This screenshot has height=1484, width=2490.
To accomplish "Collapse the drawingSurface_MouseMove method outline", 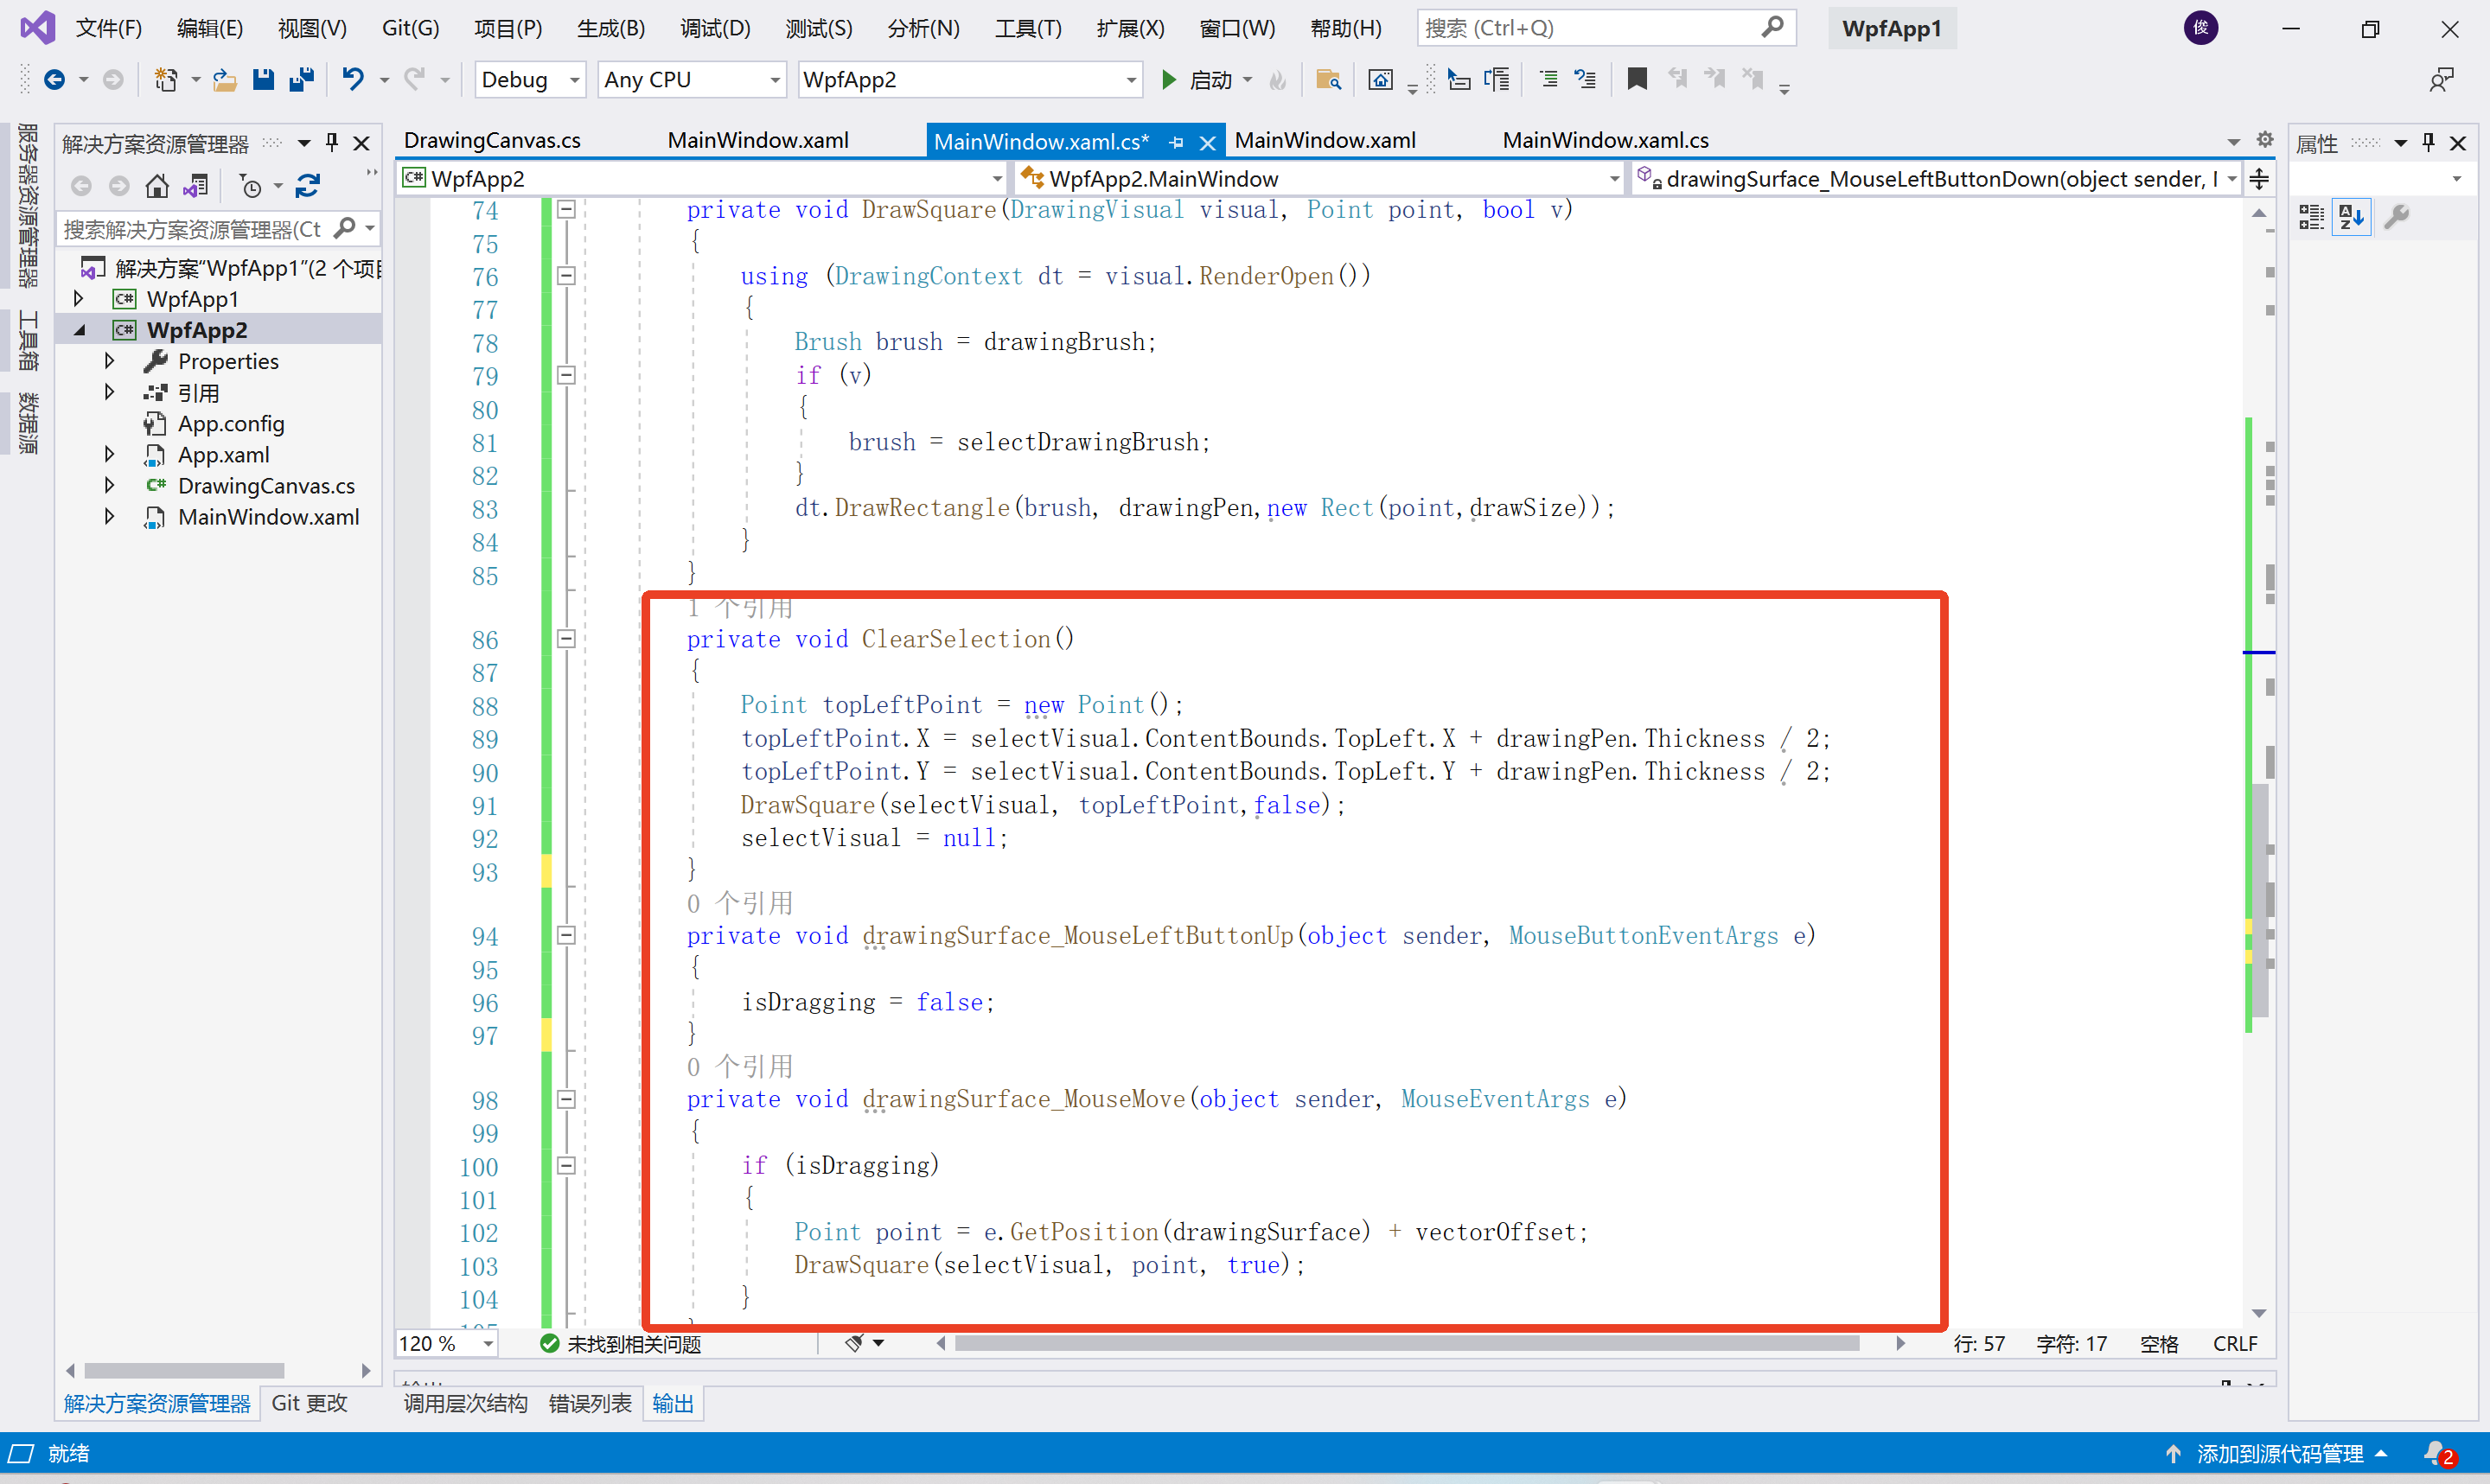I will coord(566,1099).
